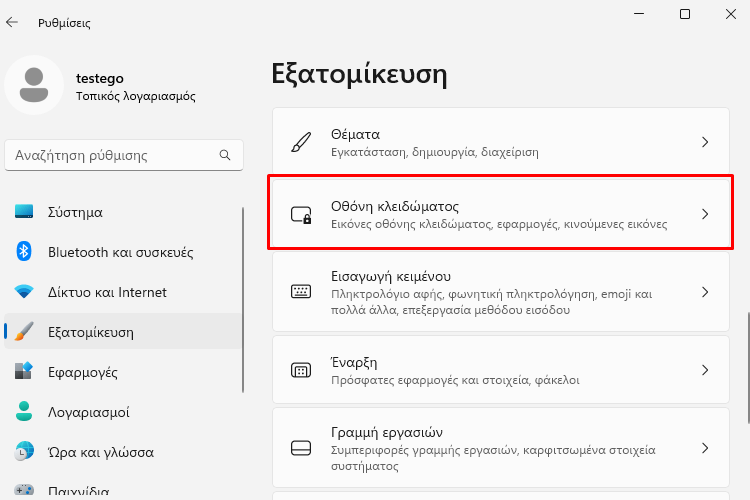Click the back arrow icon
Viewport: 750px width, 500px height.
(11, 22)
